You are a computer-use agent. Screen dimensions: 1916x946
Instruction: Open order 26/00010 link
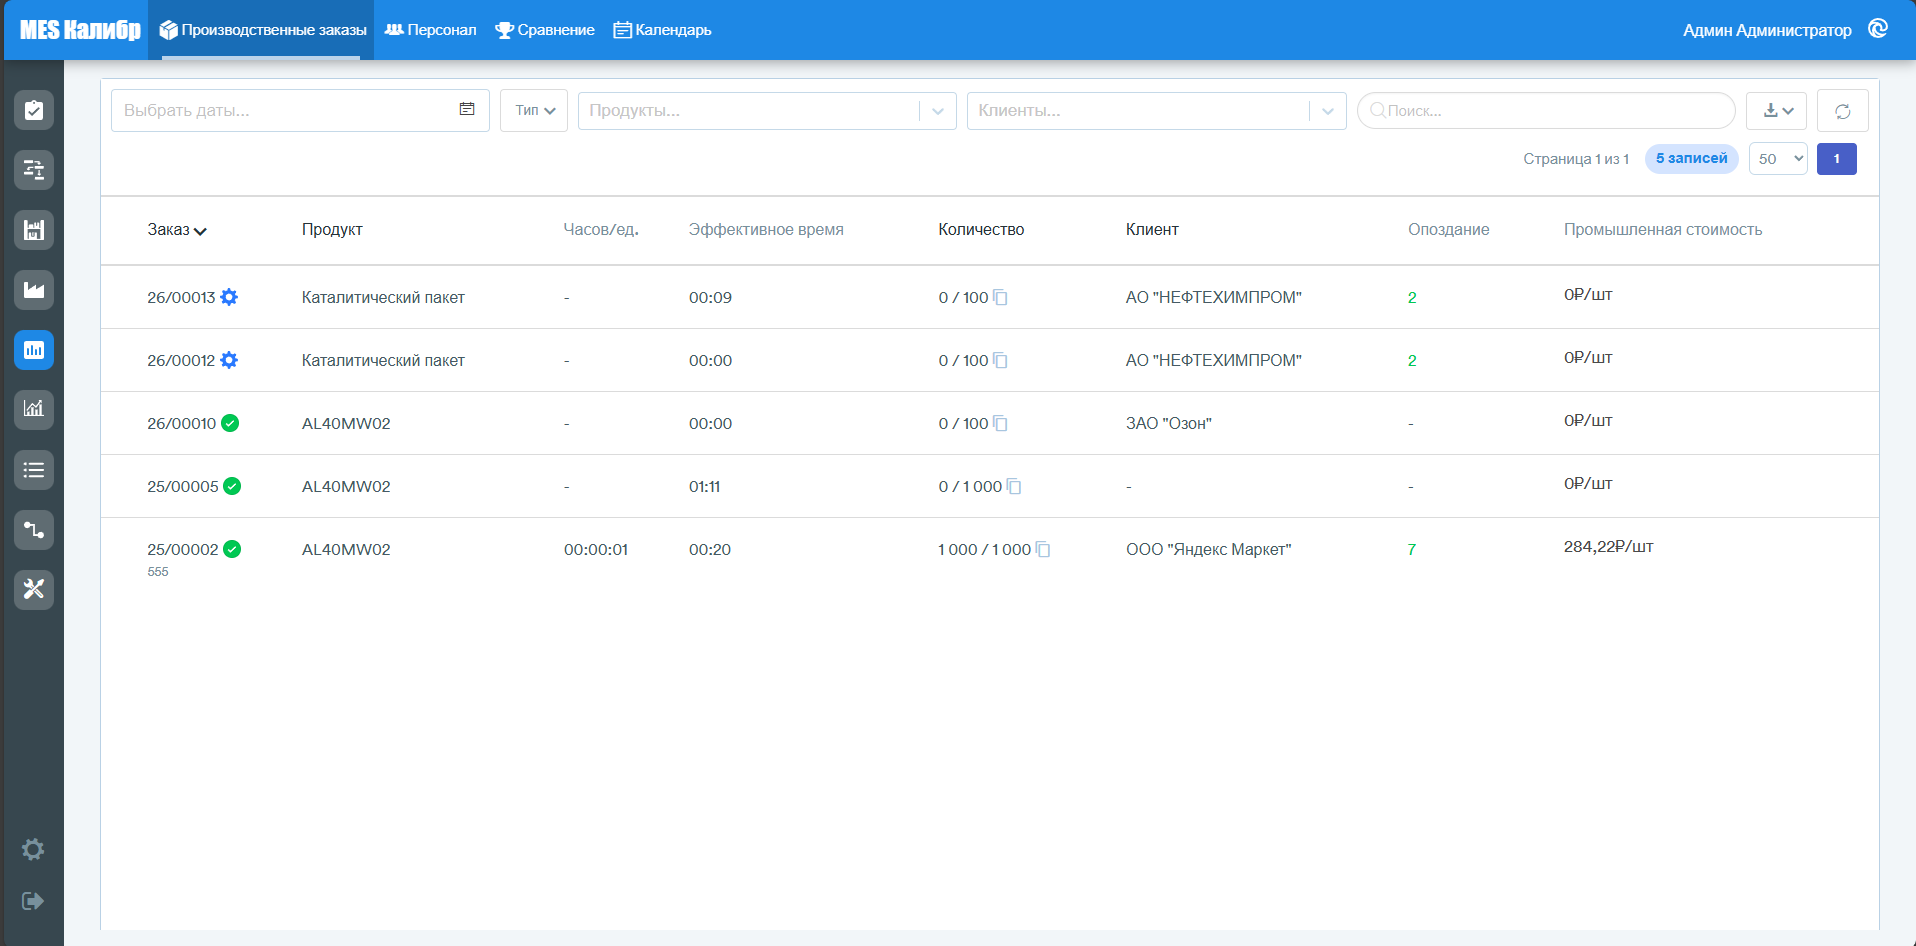(181, 423)
